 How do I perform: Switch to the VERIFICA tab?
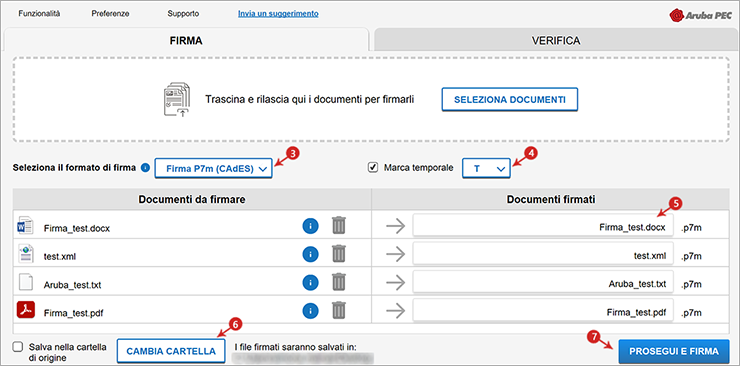555,41
